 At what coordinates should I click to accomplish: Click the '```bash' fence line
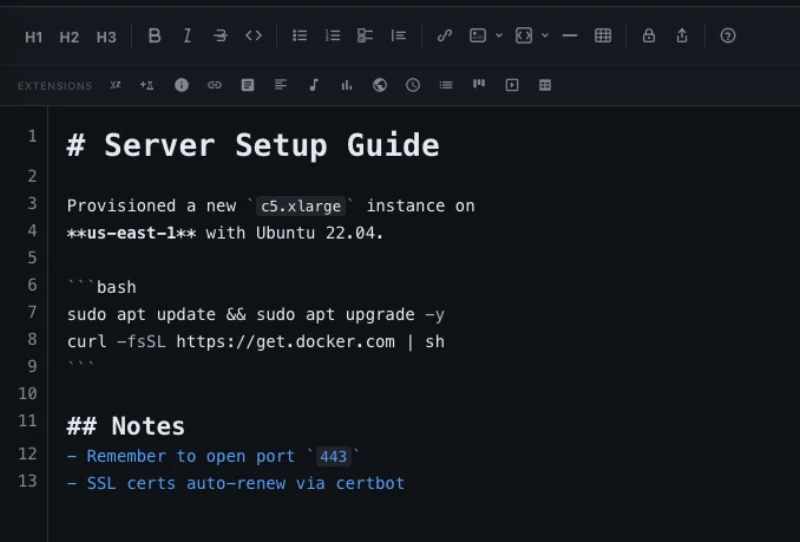(102, 287)
